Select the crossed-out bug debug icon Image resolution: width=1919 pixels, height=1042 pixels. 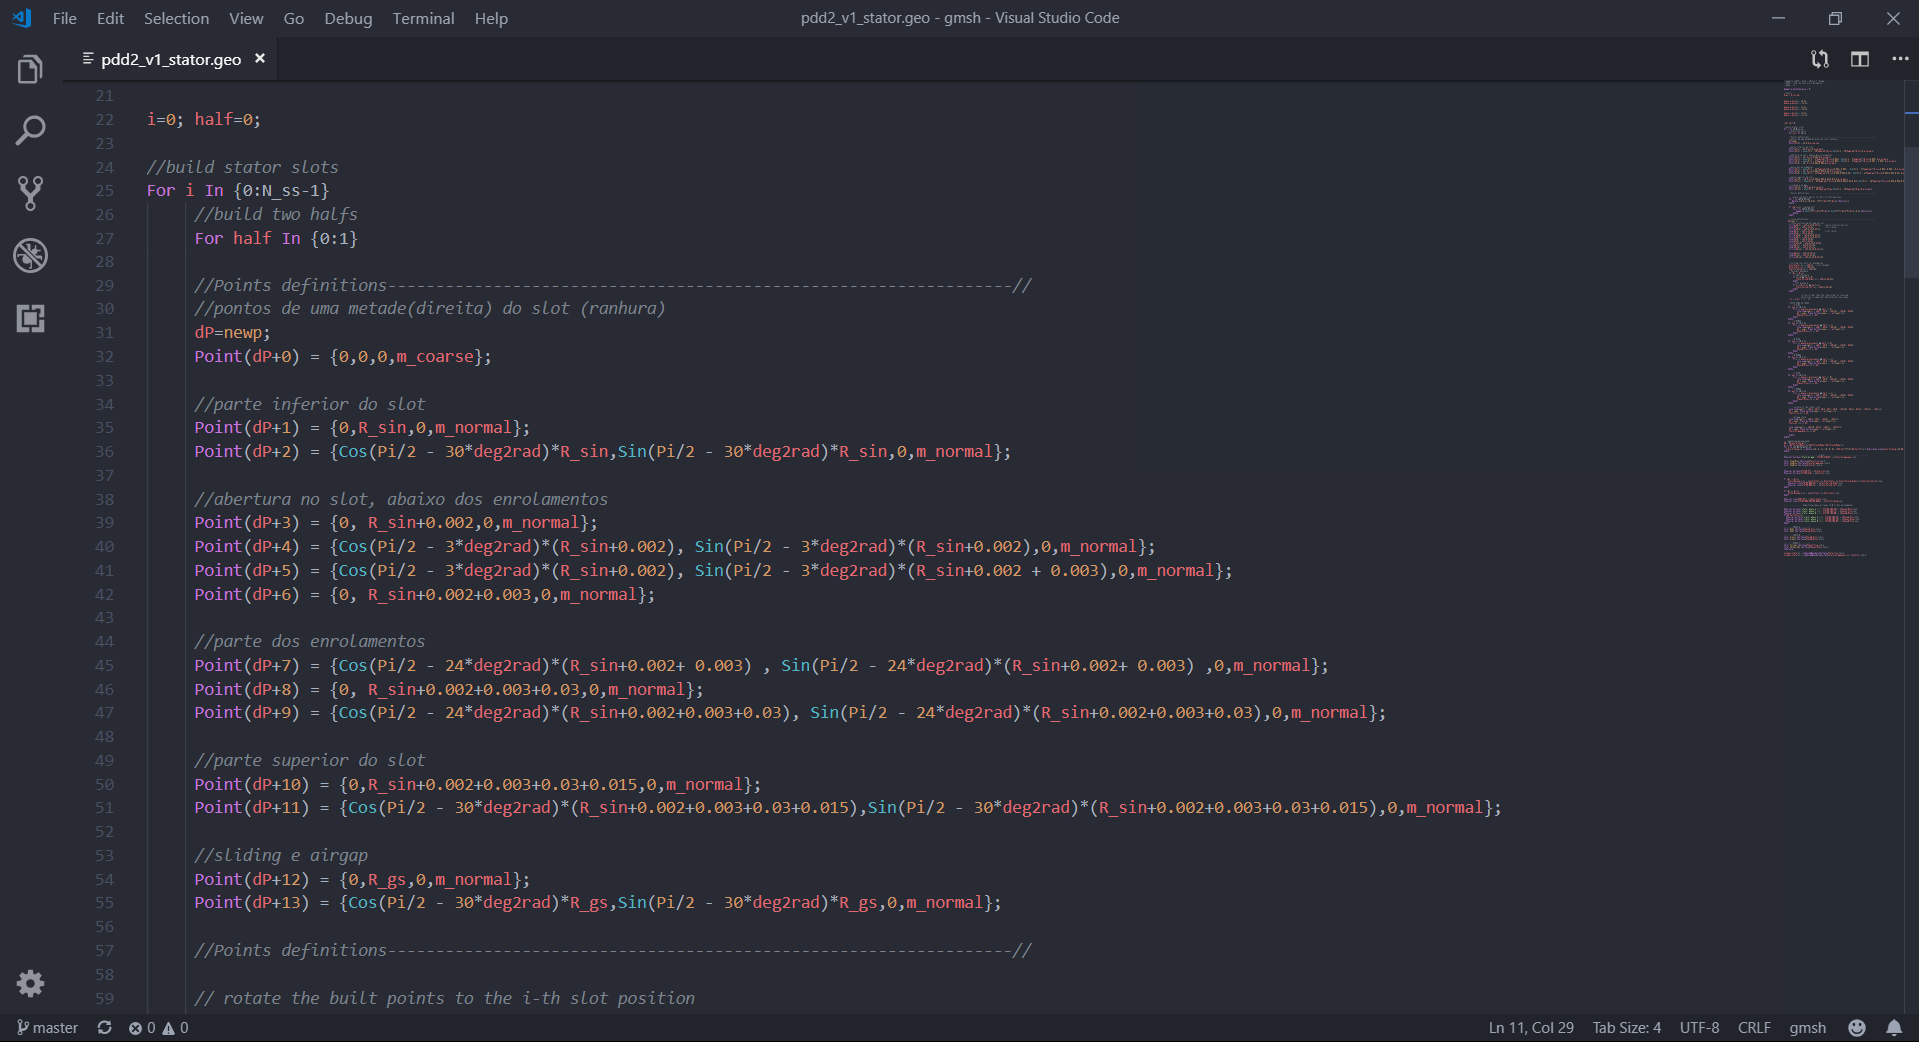(x=30, y=256)
